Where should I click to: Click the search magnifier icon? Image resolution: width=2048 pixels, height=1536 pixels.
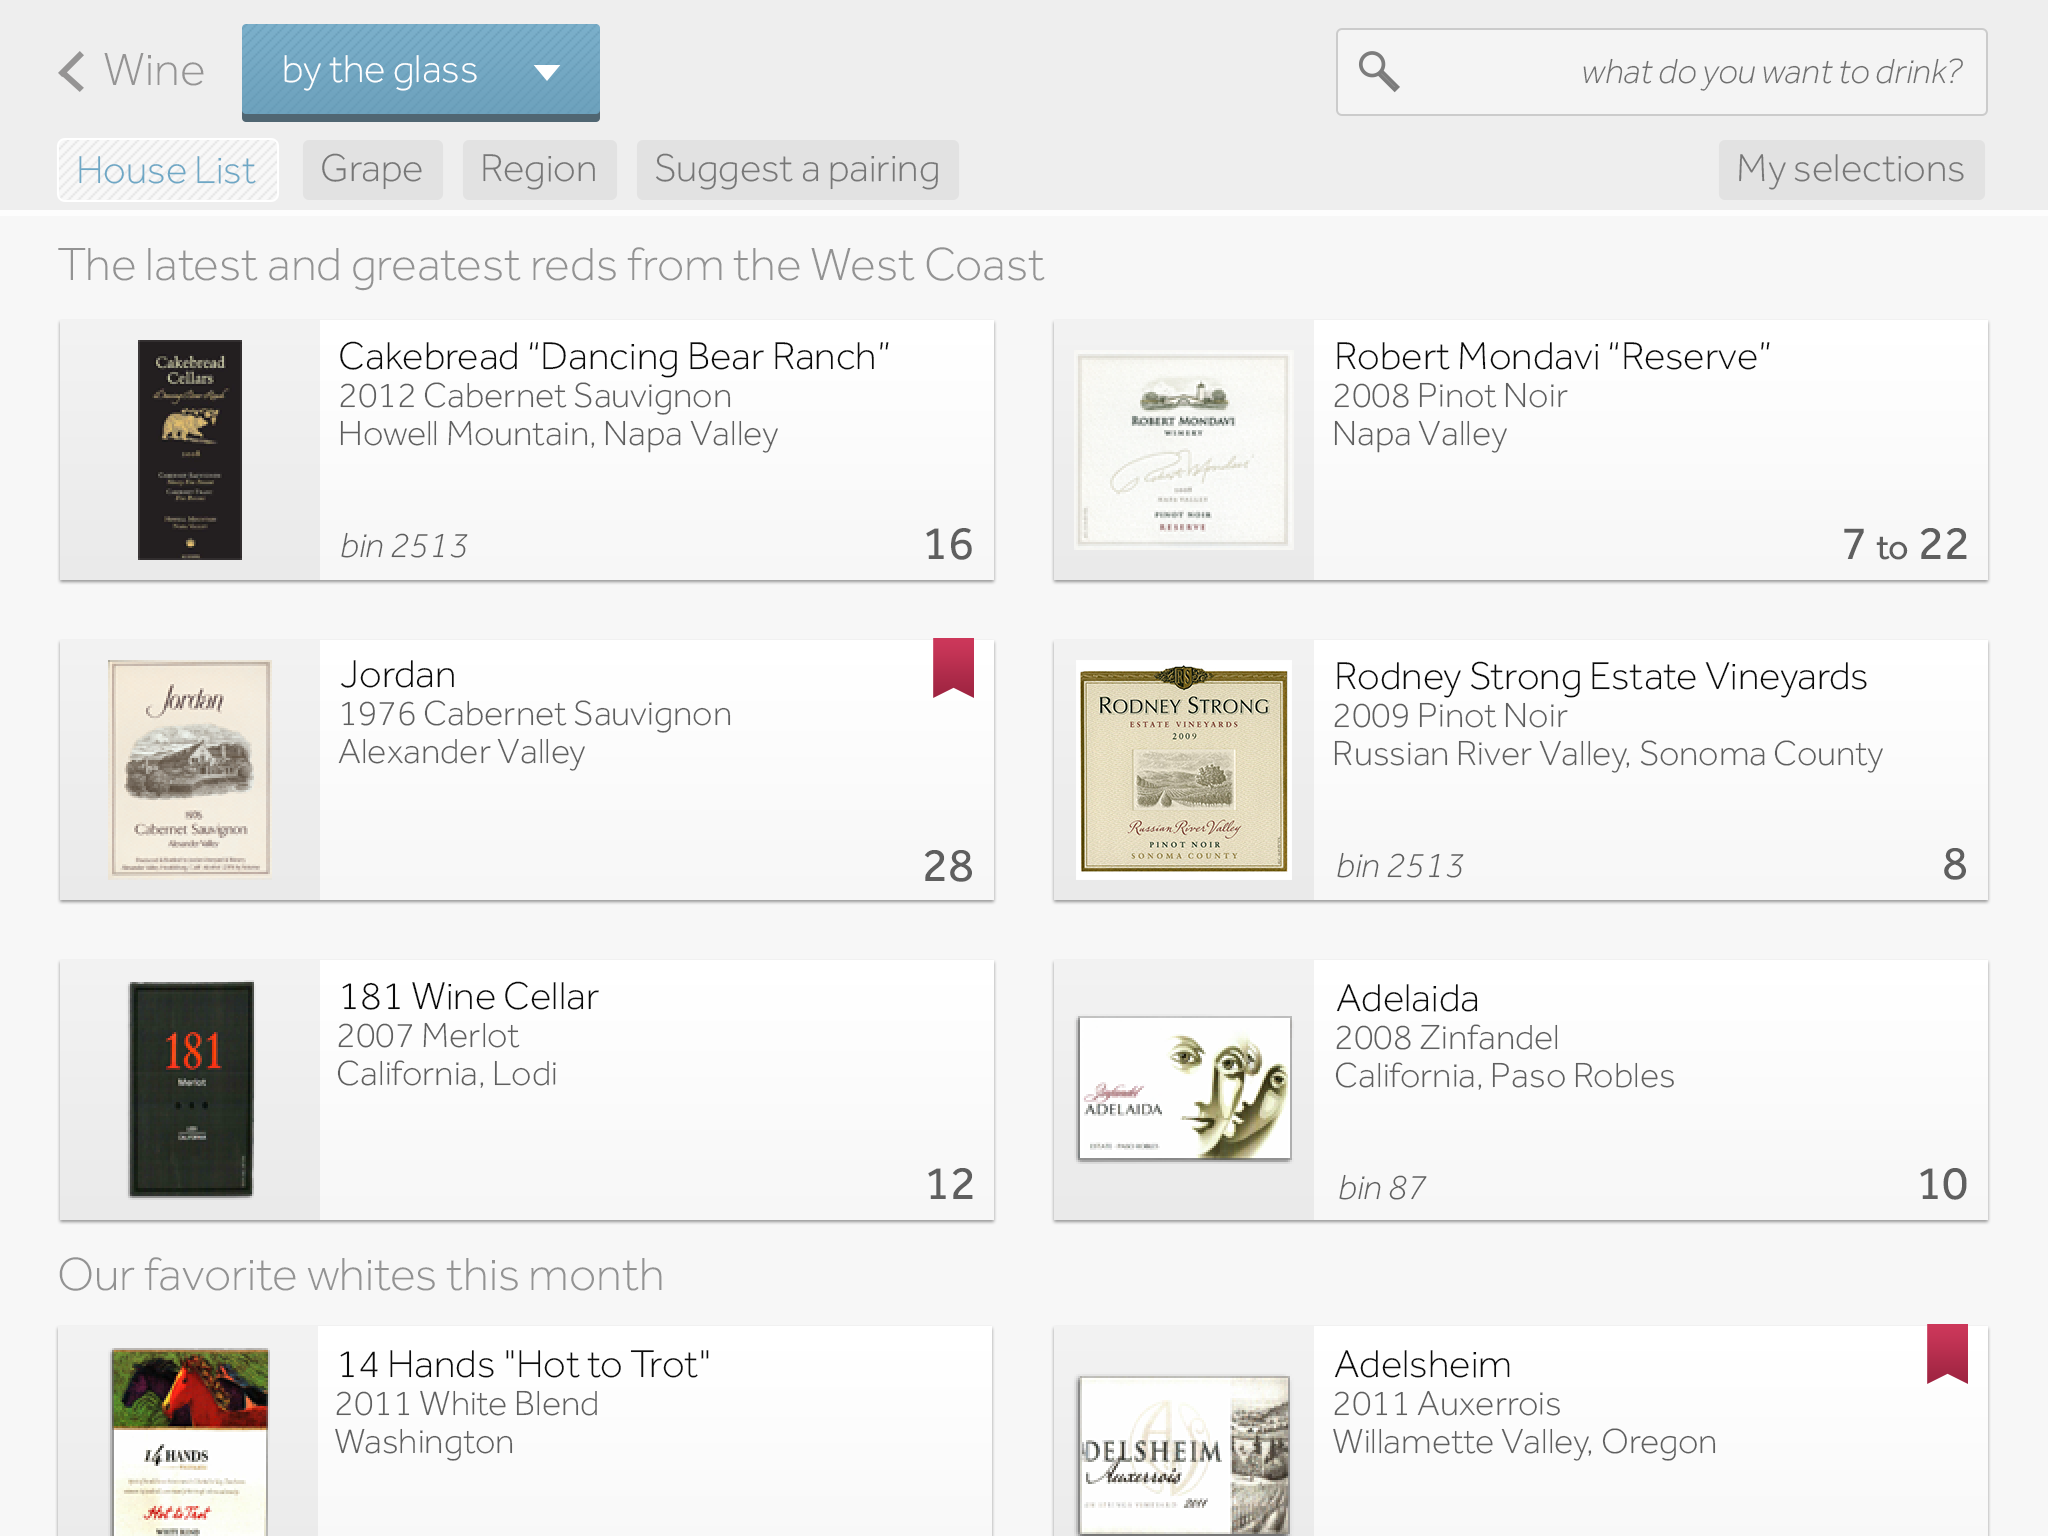pos(1379,72)
